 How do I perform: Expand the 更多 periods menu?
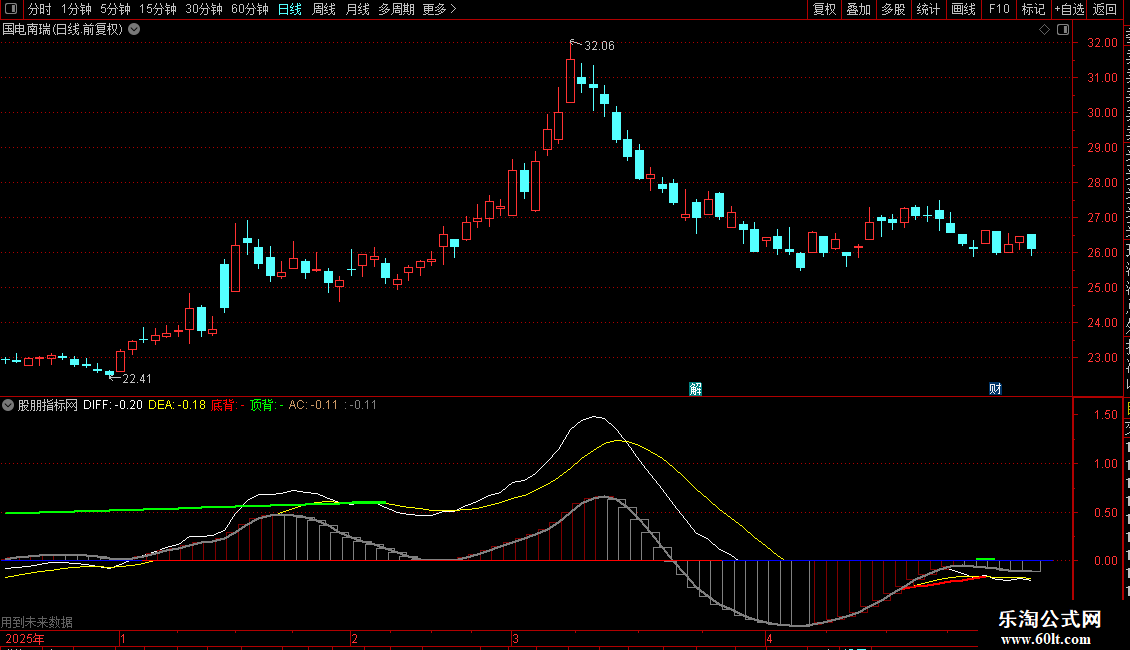pyautogui.click(x=439, y=9)
